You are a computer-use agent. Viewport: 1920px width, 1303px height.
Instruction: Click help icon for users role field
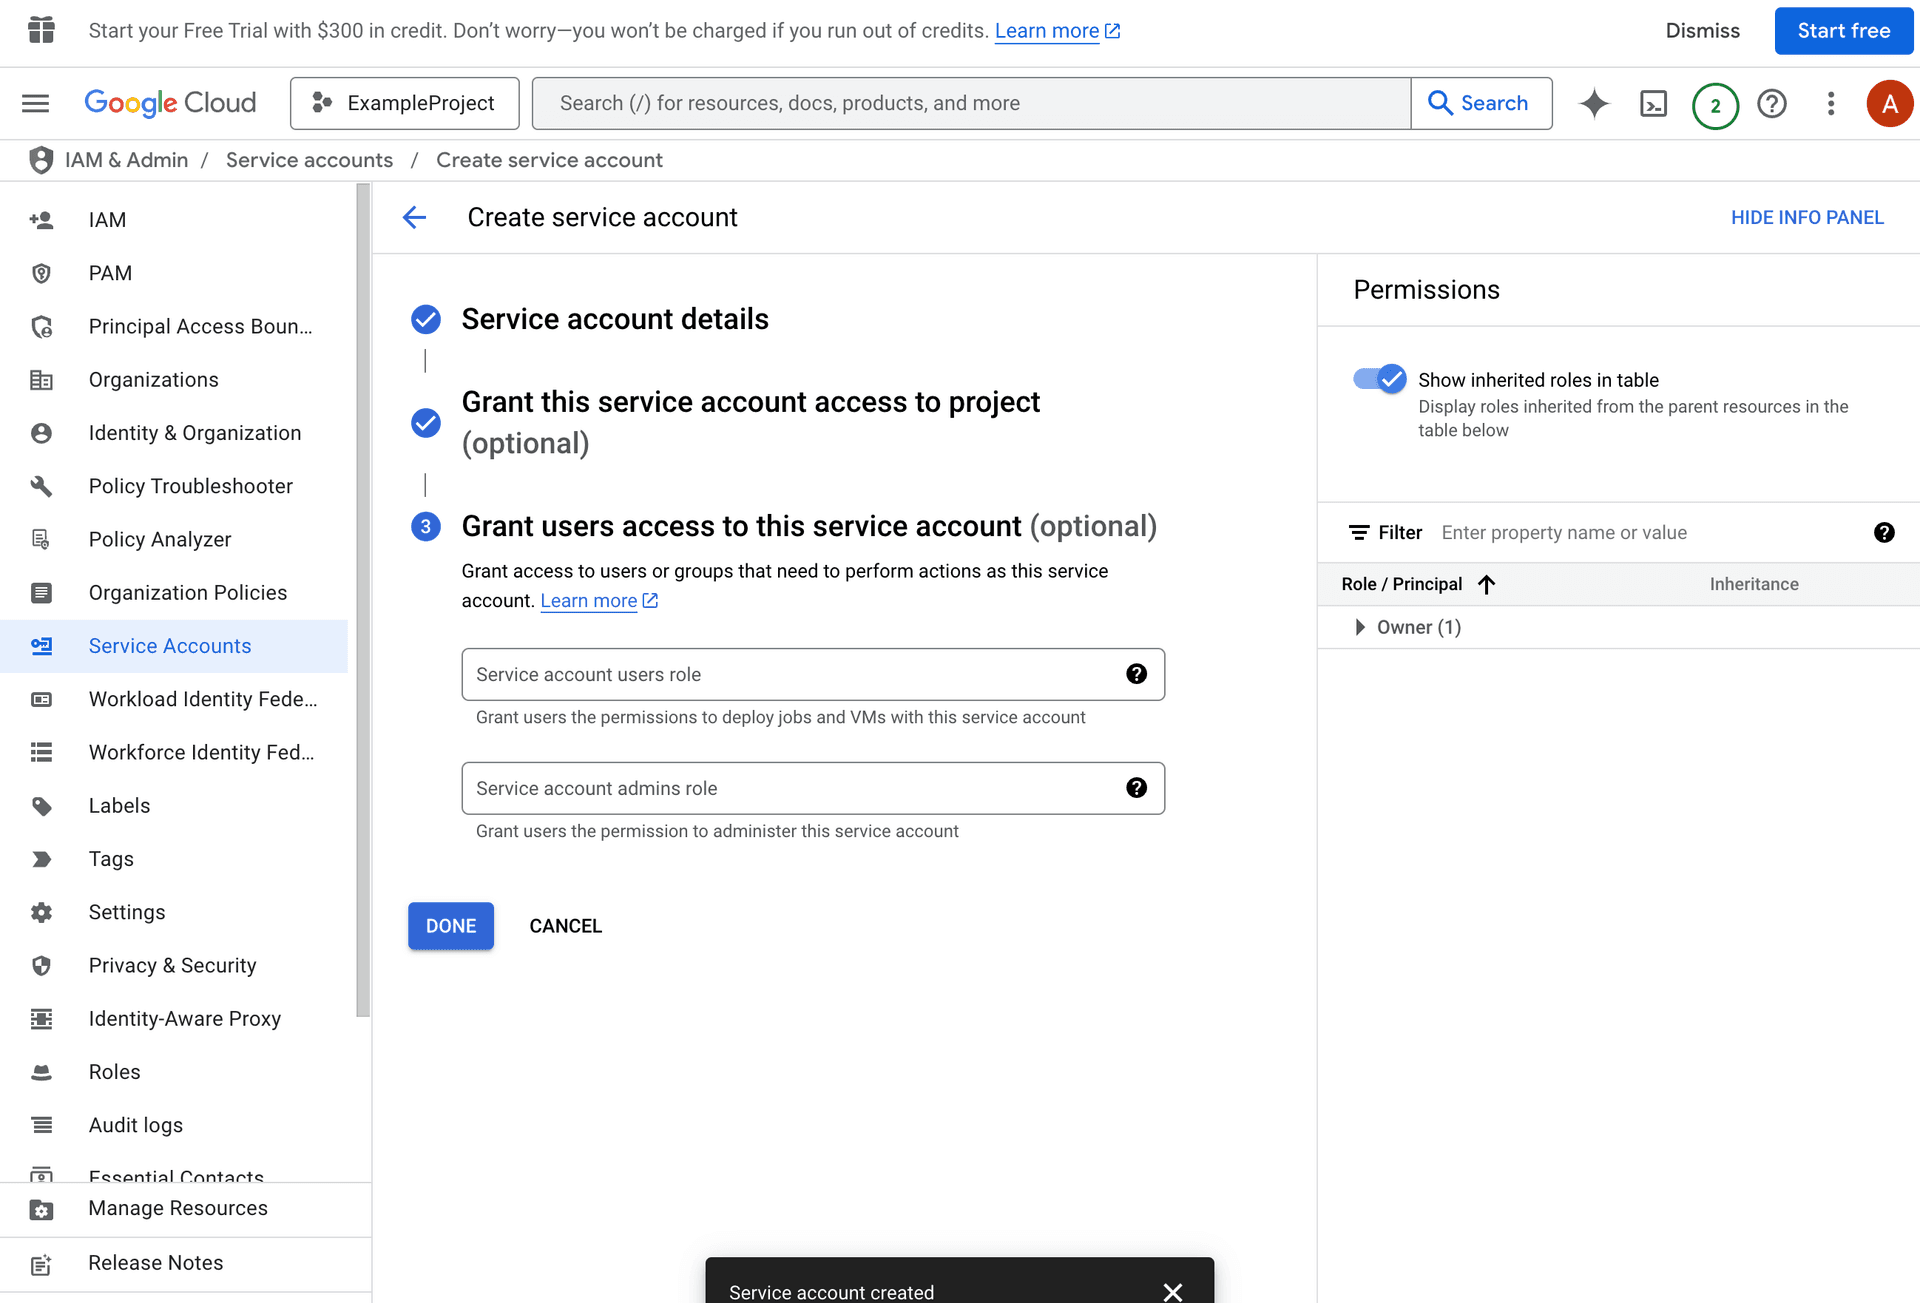(x=1136, y=674)
